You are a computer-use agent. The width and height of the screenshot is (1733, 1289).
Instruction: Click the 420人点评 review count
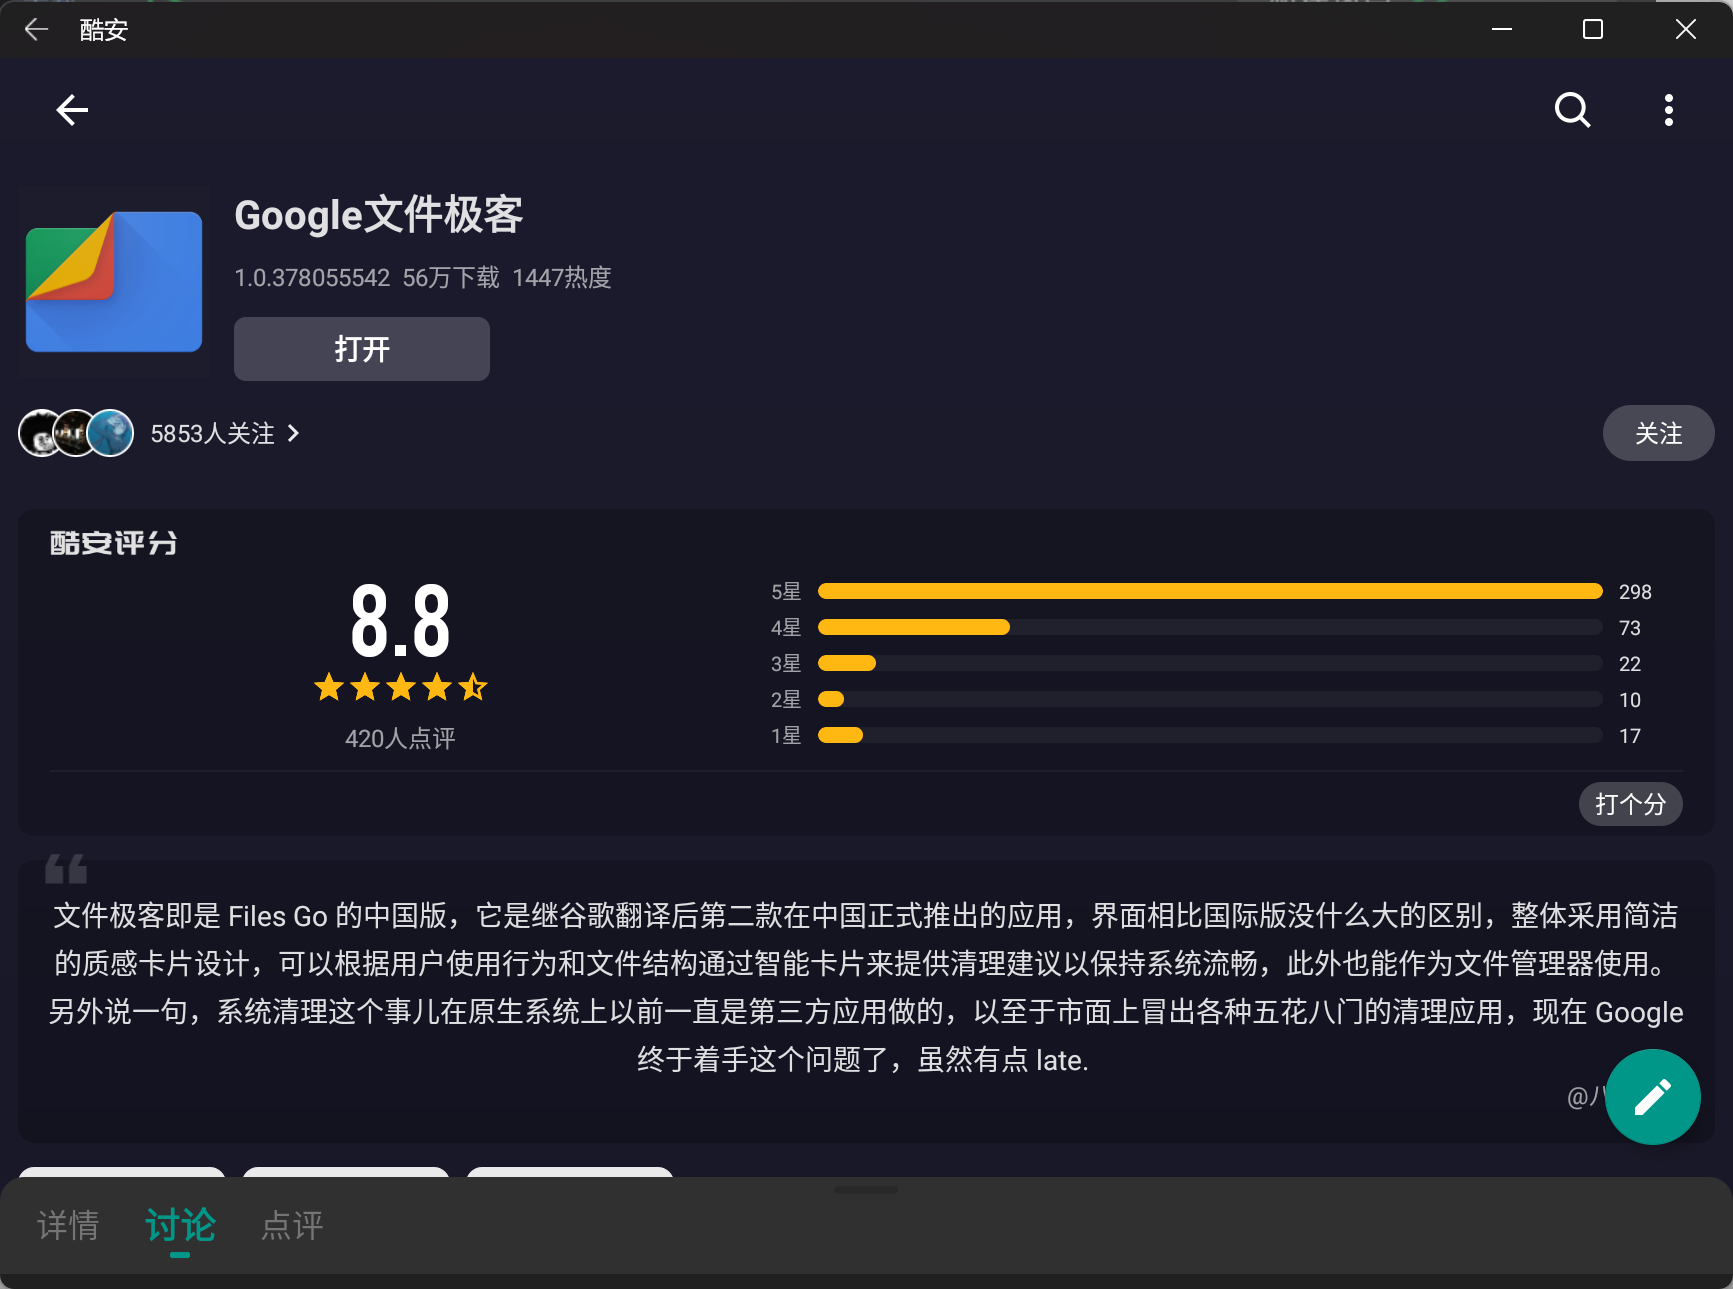coord(400,738)
